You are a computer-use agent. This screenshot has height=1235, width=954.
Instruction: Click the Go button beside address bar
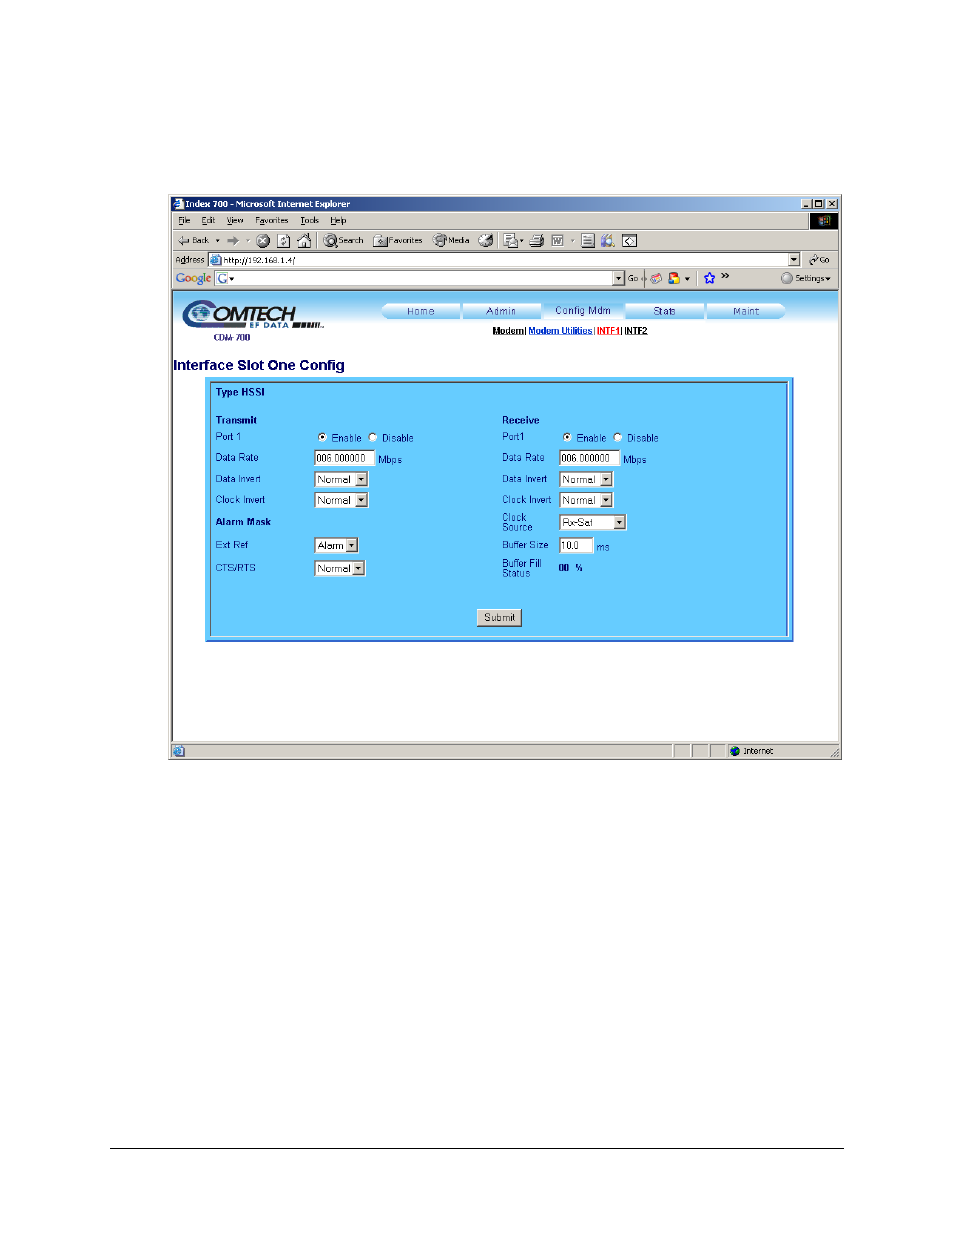(820, 260)
